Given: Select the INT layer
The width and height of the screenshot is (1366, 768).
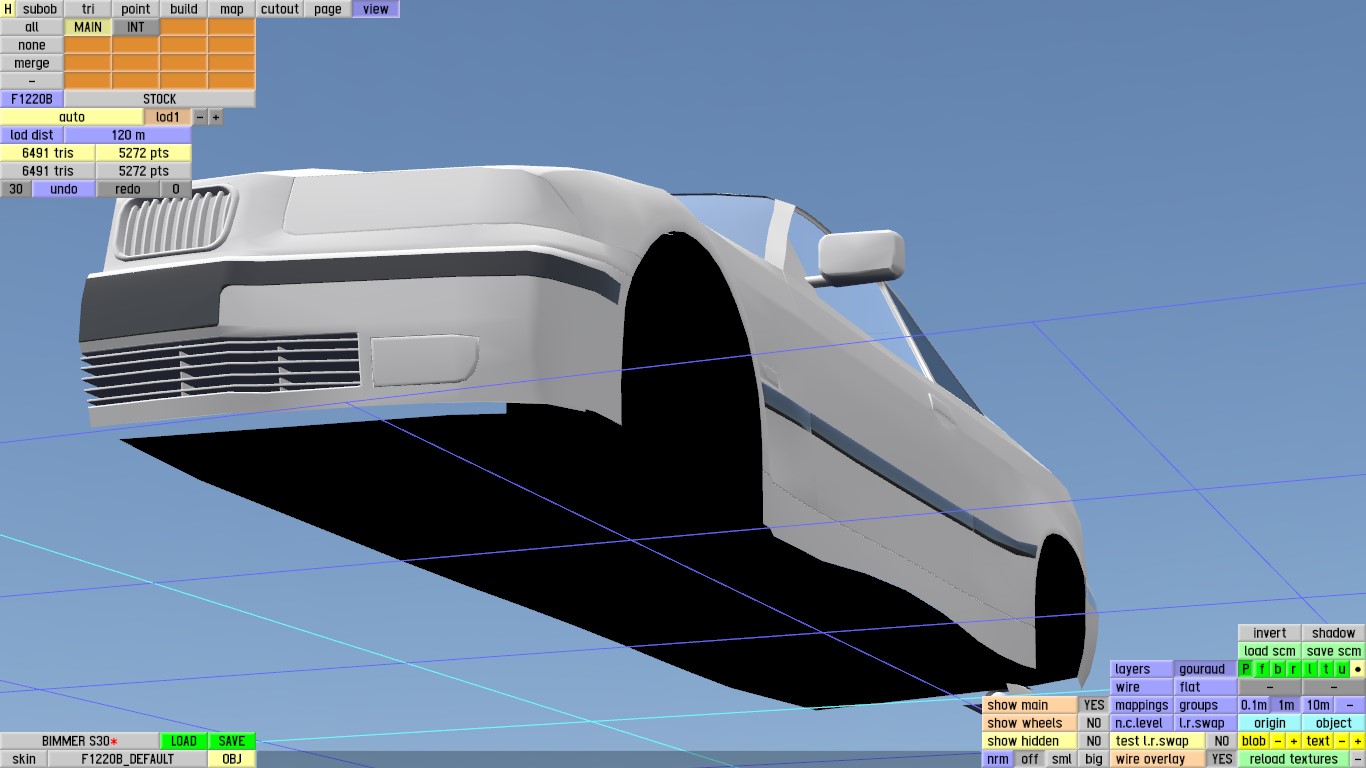Looking at the screenshot, I should tap(136, 27).
